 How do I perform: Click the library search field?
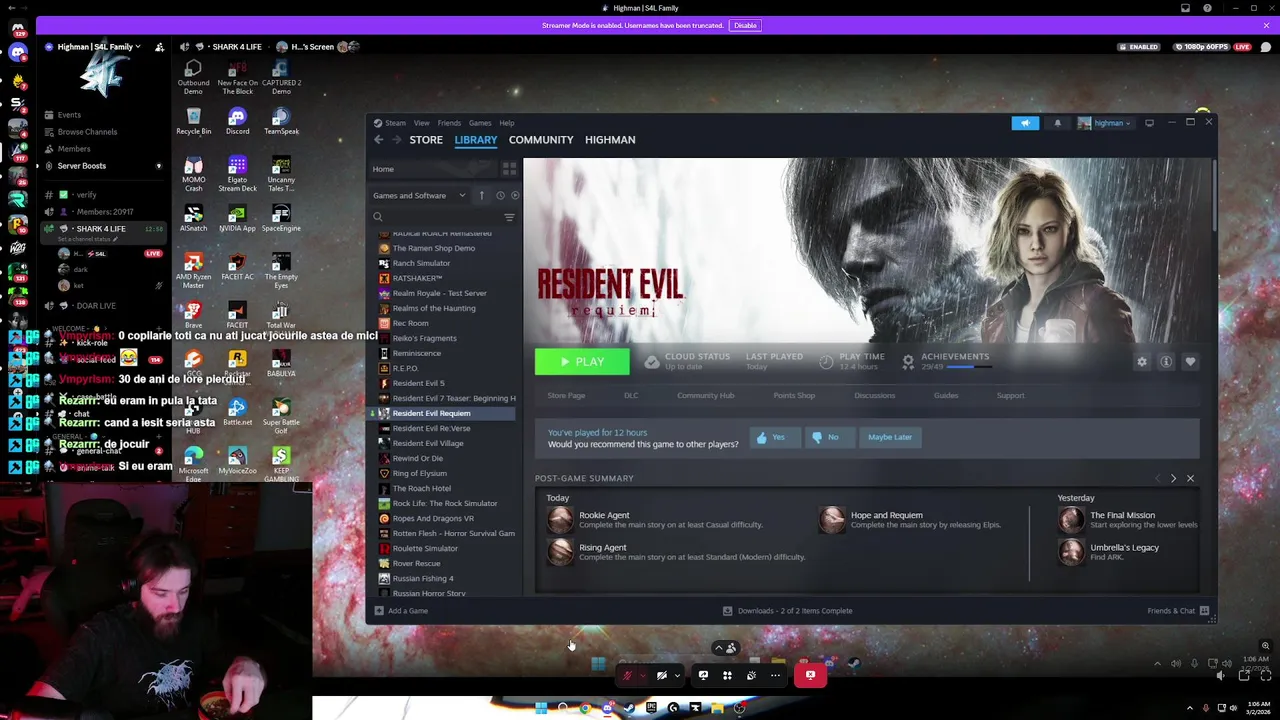tap(436, 217)
